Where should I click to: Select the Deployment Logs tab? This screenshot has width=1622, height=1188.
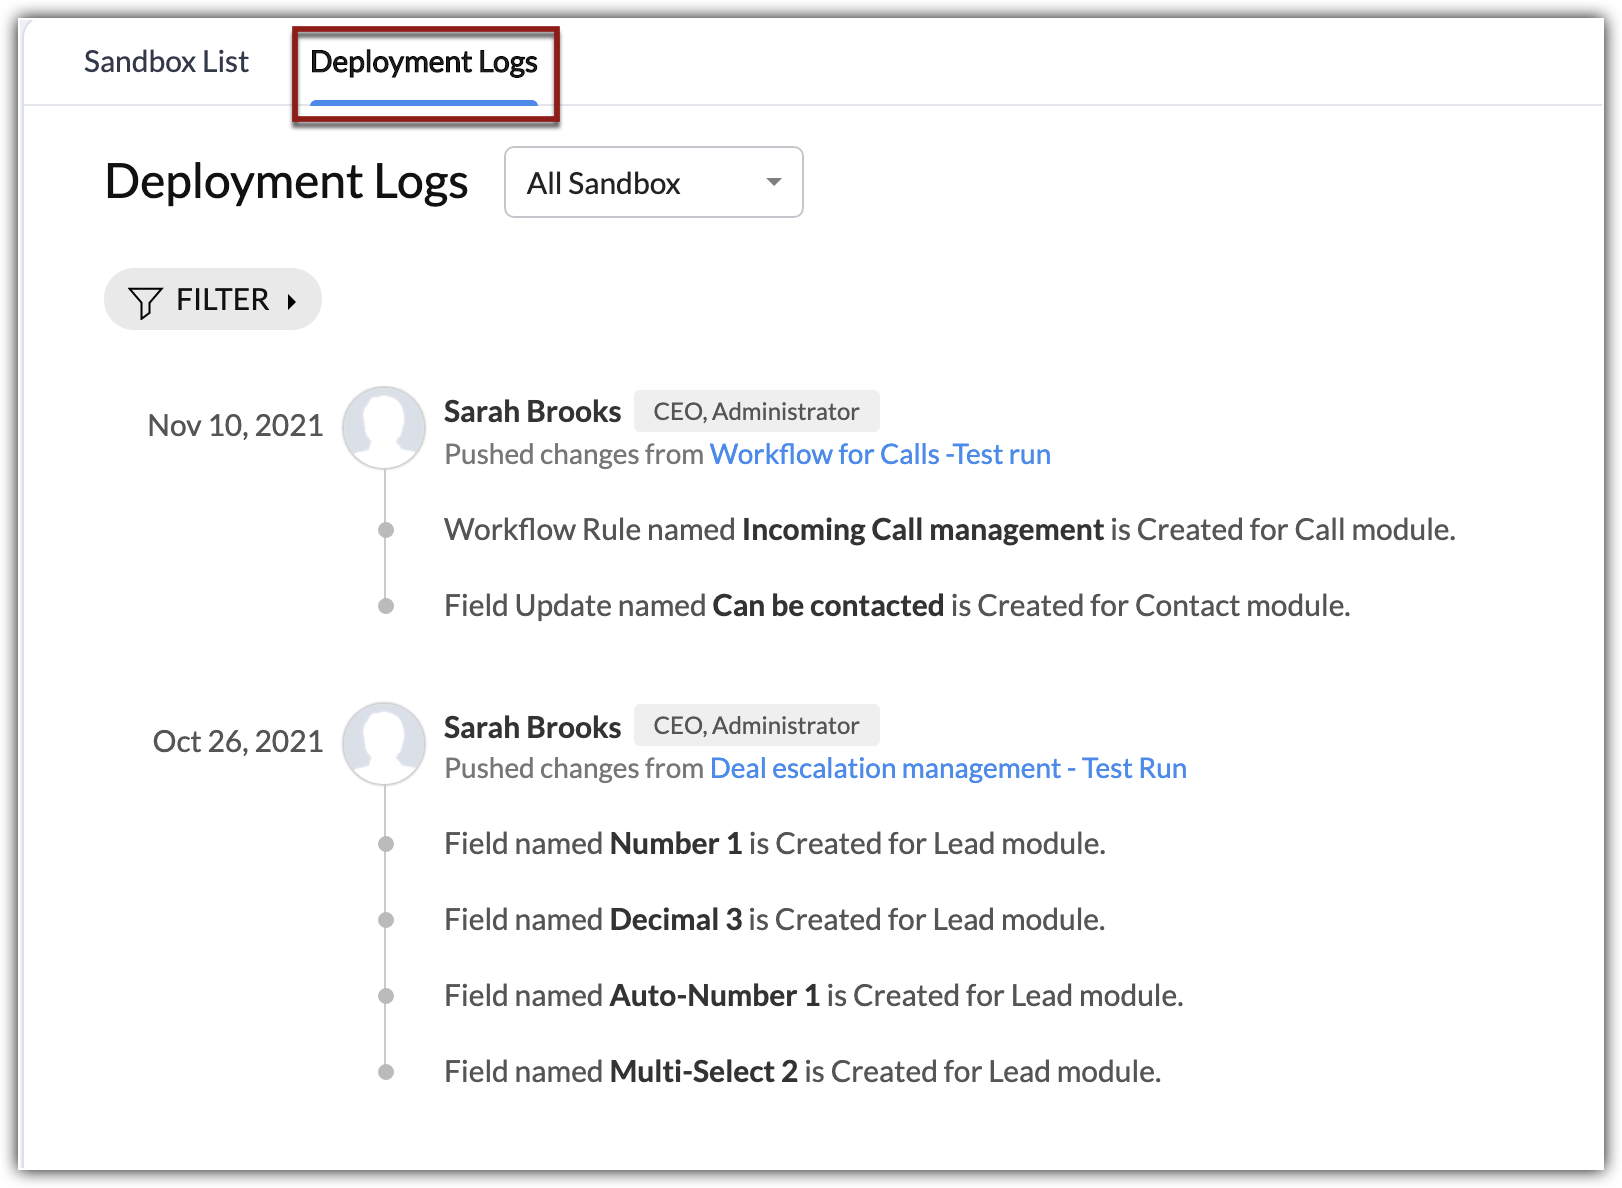coord(424,62)
